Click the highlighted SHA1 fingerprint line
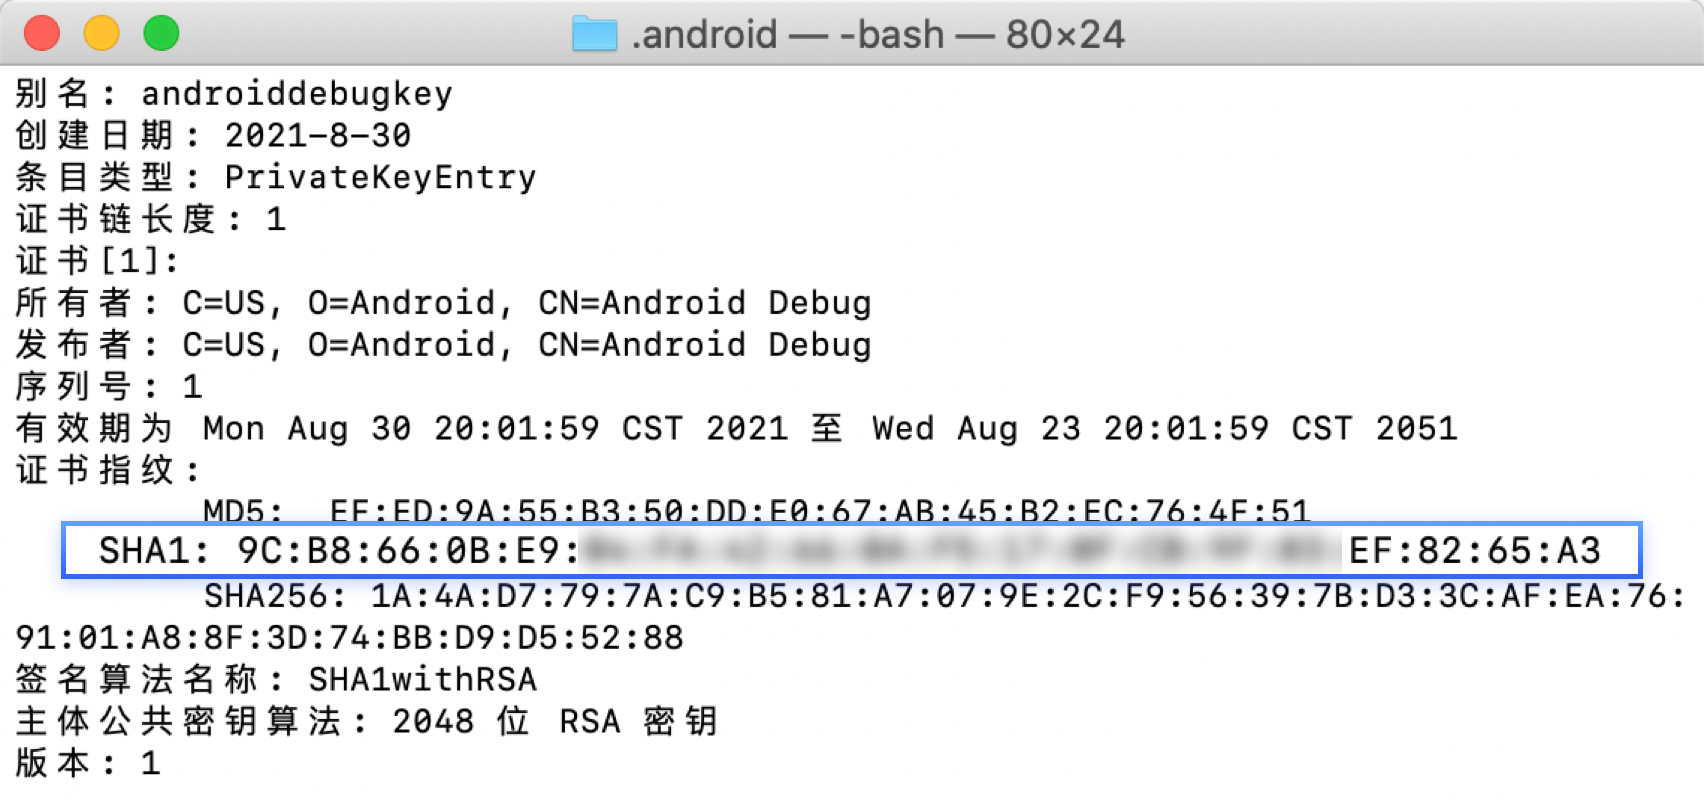Image resolution: width=1704 pixels, height=806 pixels. coord(850,551)
